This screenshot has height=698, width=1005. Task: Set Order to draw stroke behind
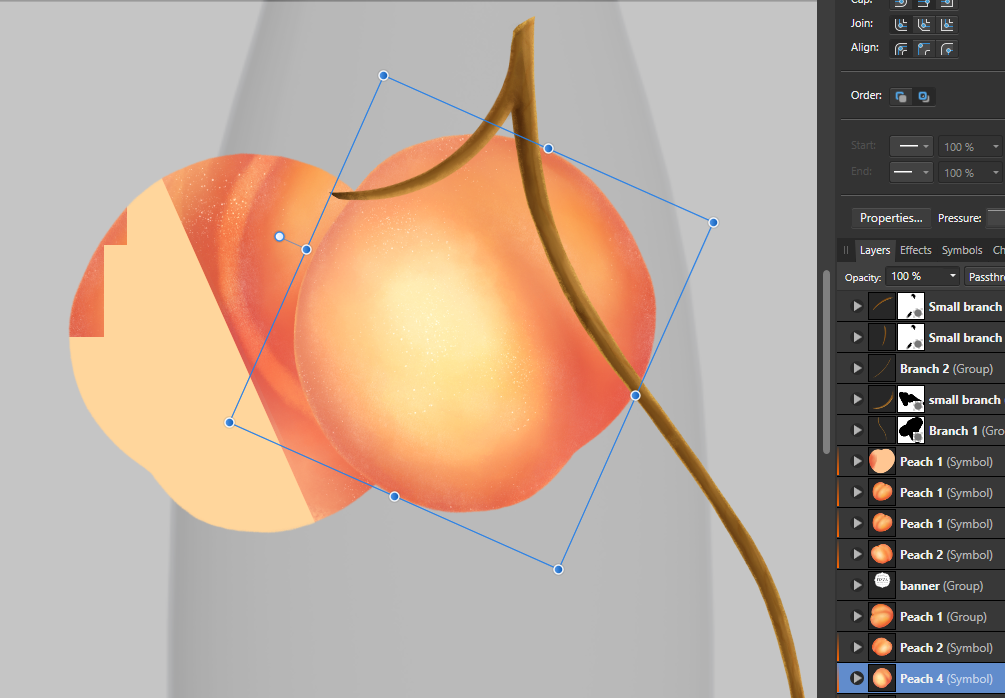click(901, 97)
